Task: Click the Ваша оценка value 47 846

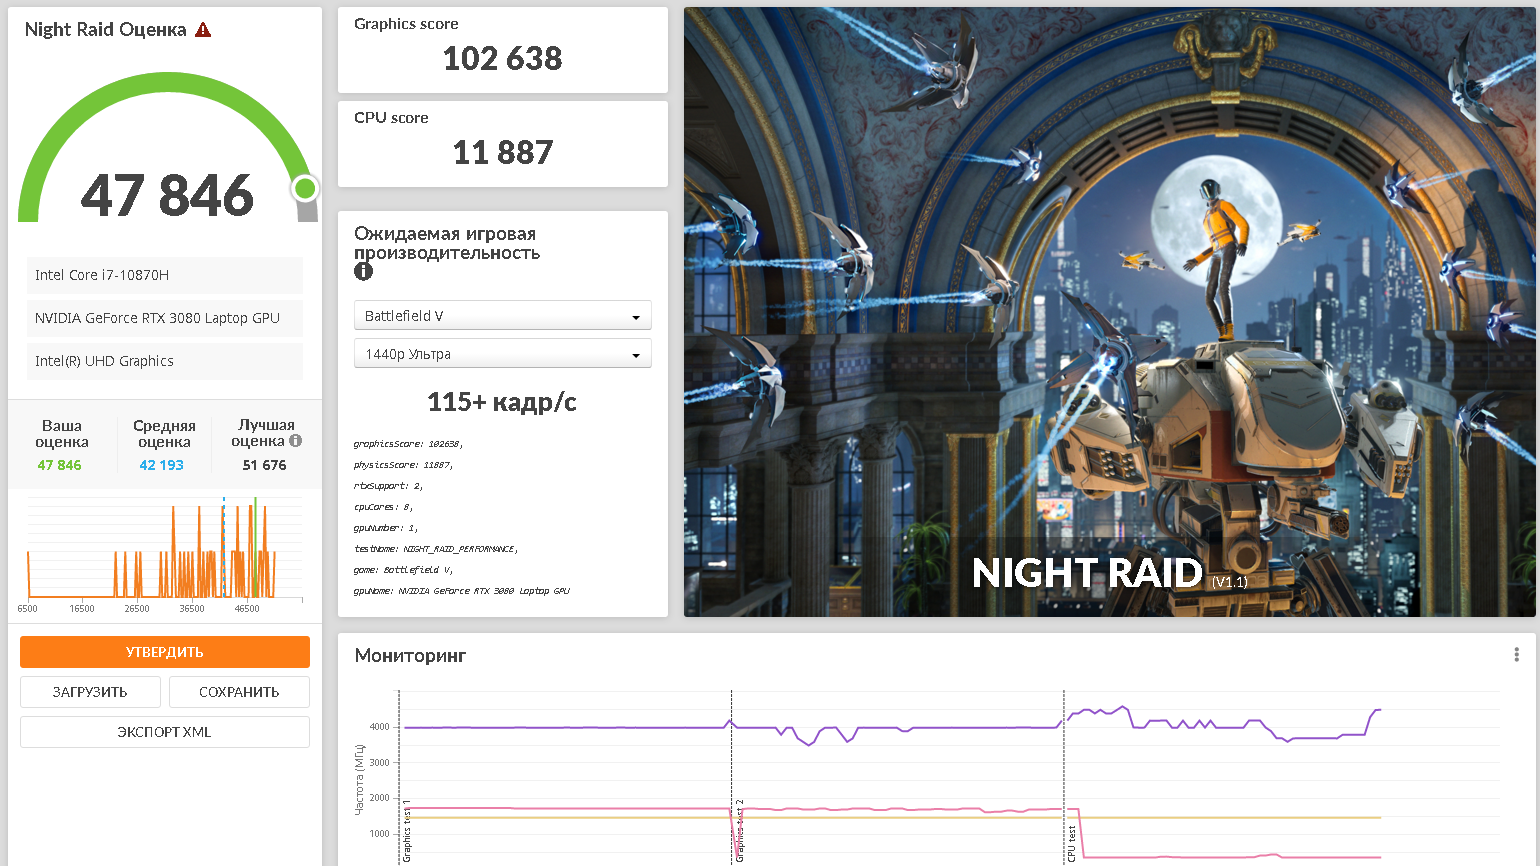Action: click(x=59, y=465)
